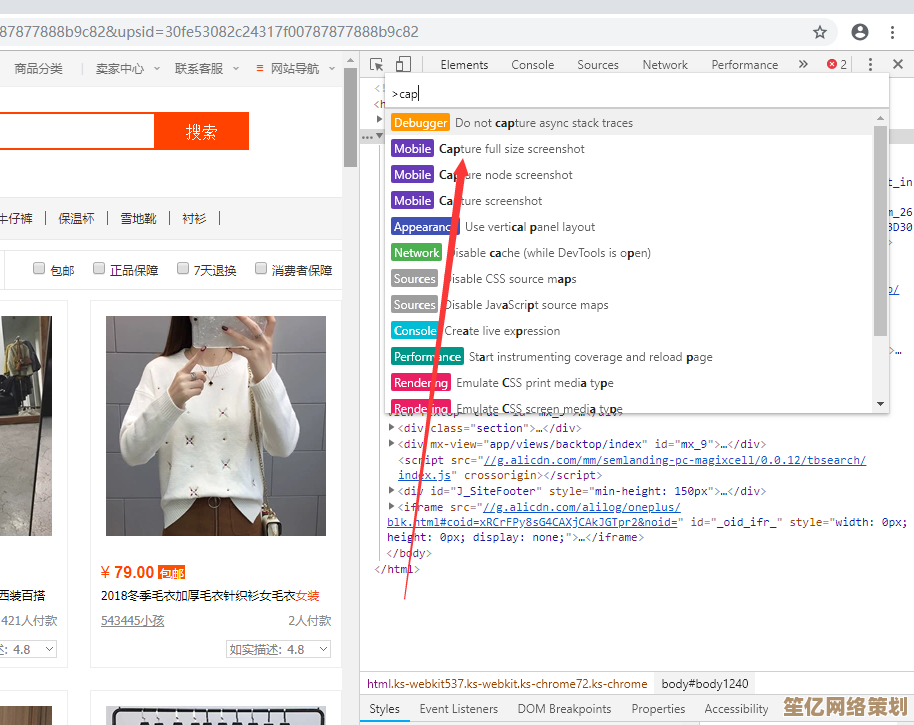Open the Performance tab

point(744,65)
